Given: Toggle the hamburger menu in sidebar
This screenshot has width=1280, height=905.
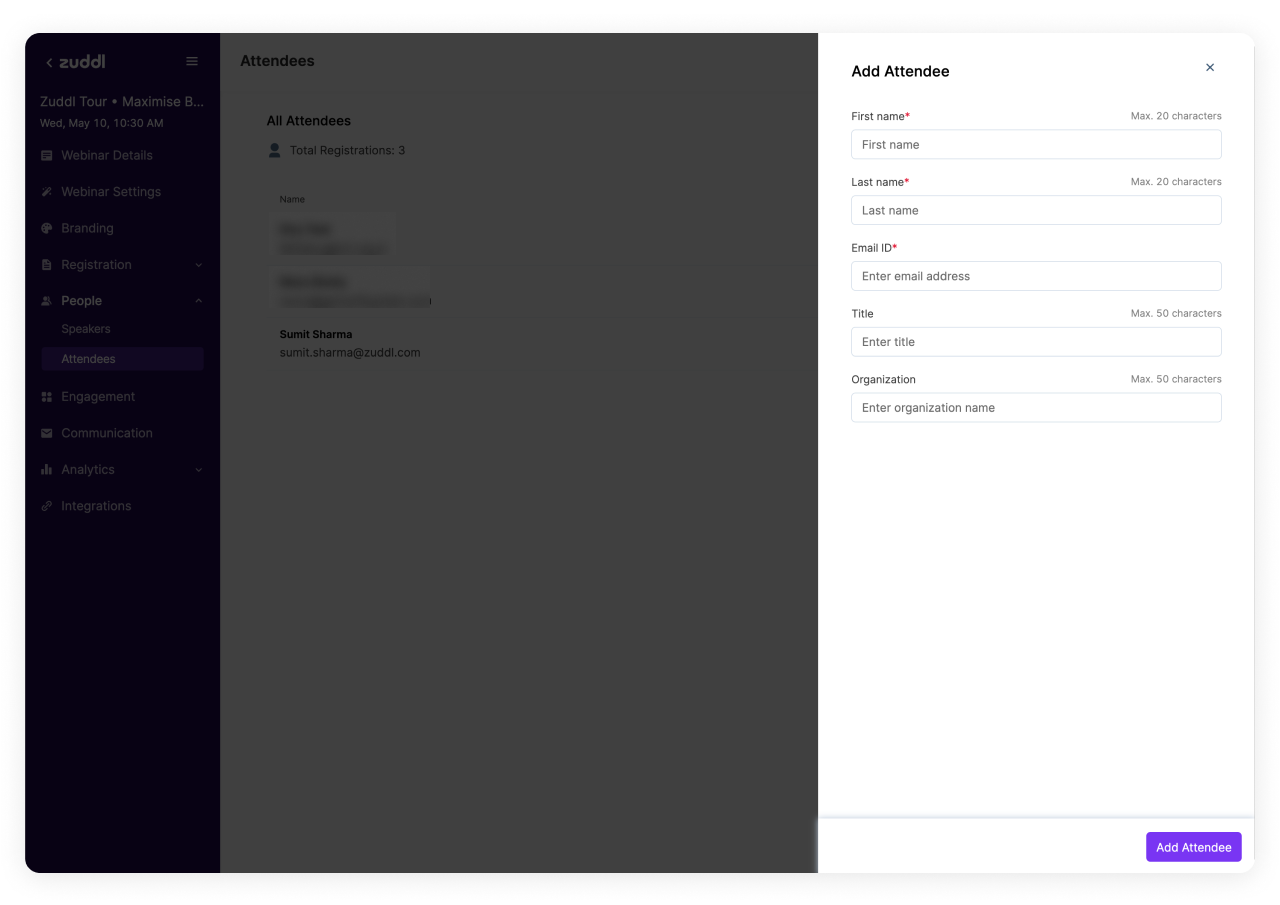Looking at the screenshot, I should (192, 62).
